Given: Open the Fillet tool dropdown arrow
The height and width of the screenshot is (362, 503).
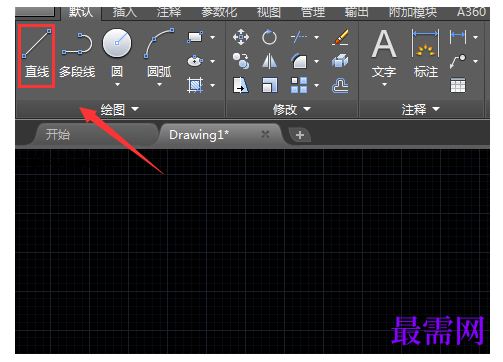Looking at the screenshot, I should point(316,61).
